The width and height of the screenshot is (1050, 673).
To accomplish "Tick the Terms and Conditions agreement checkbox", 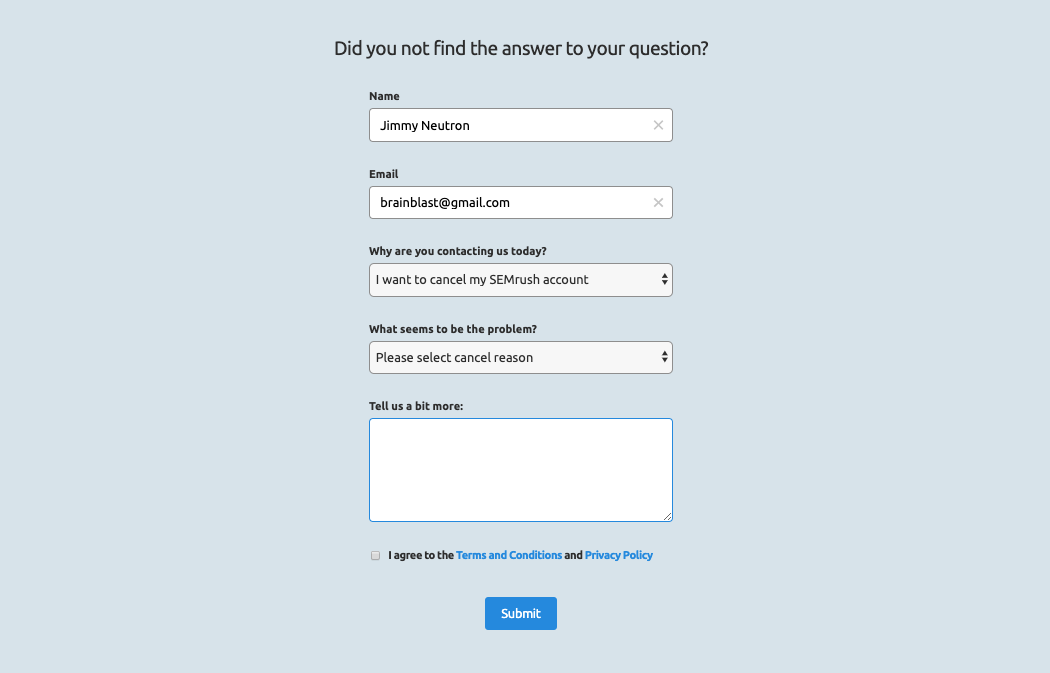I will click(376, 556).
